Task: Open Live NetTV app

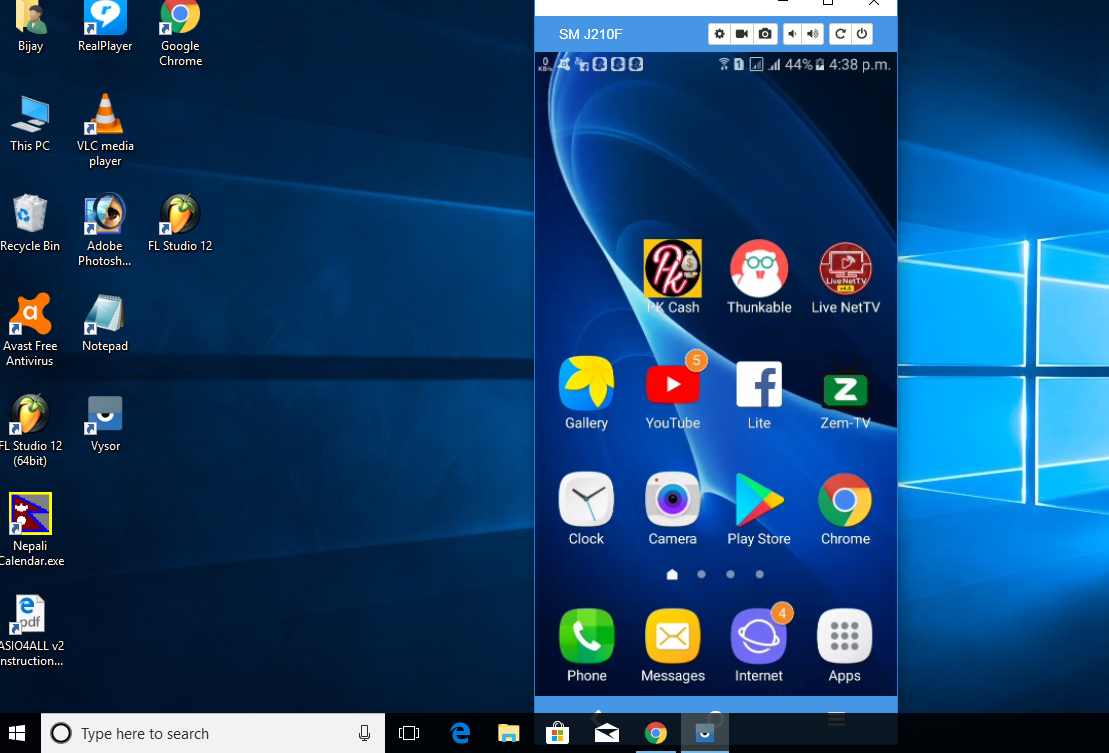Action: [845, 277]
